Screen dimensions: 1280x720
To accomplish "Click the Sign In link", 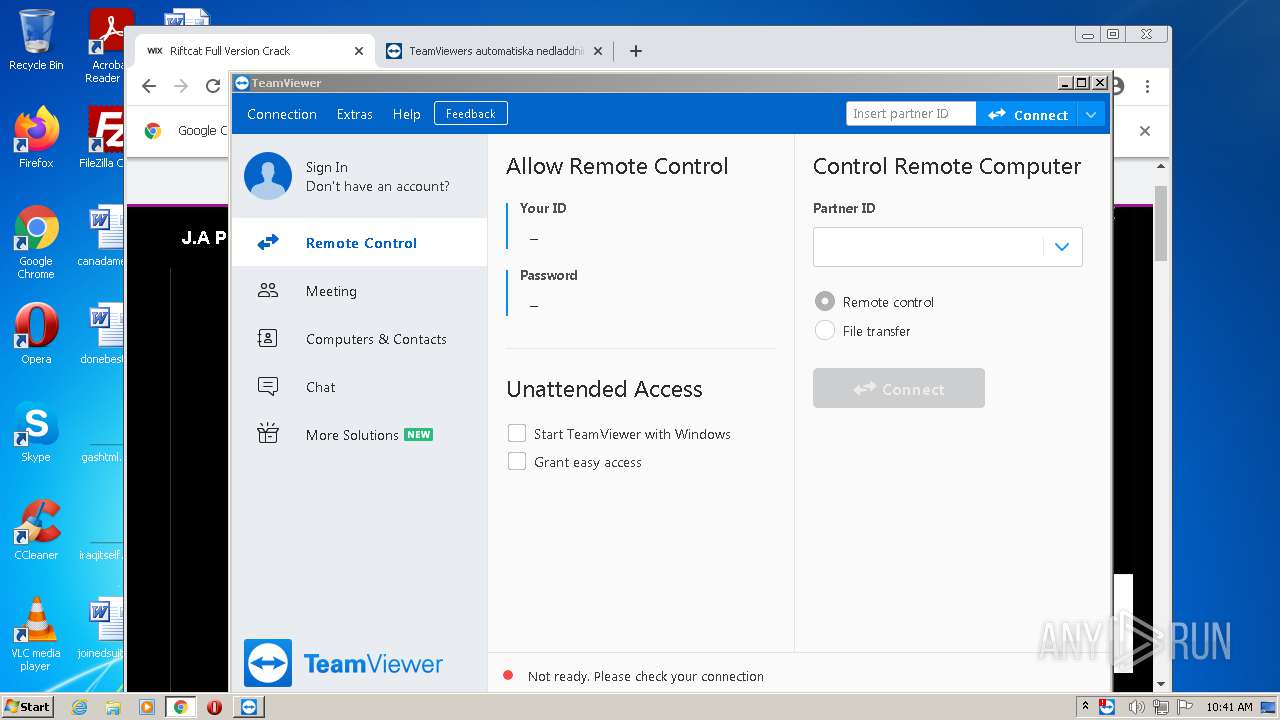I will point(327,167).
